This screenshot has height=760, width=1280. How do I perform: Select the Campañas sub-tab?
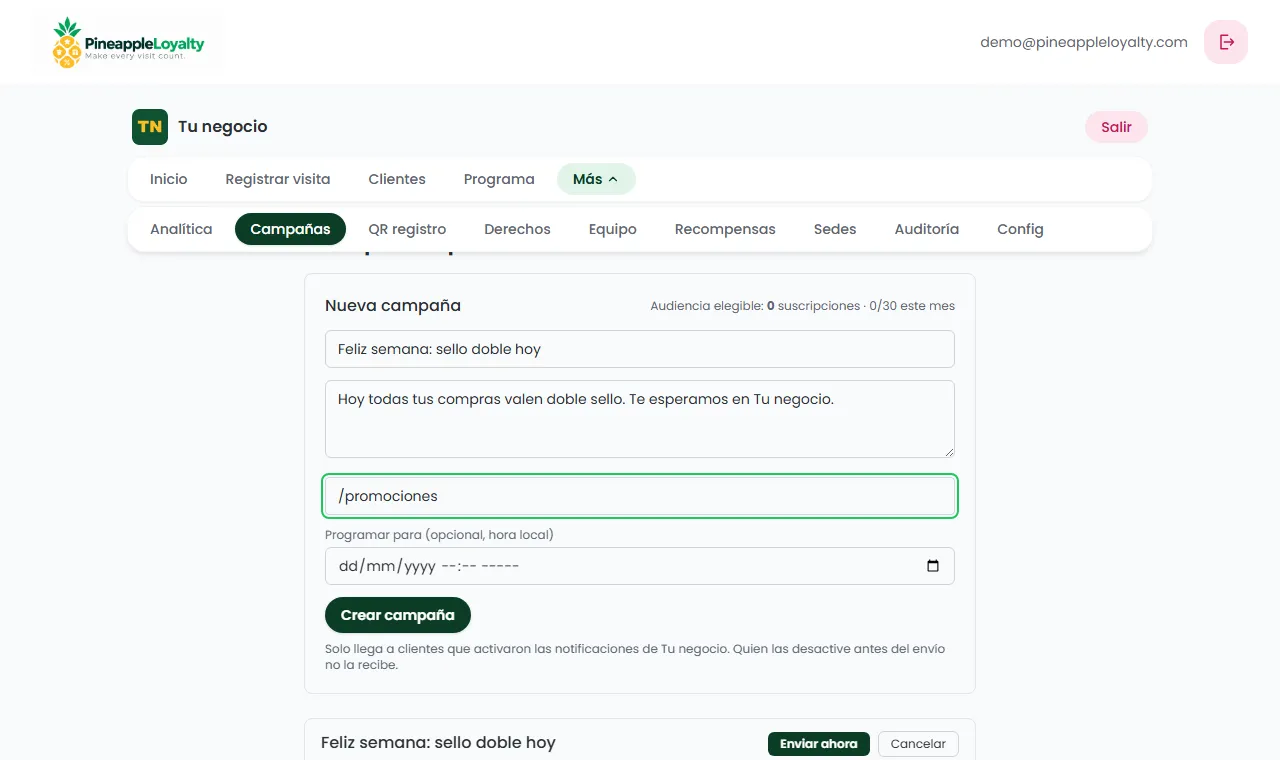click(290, 229)
